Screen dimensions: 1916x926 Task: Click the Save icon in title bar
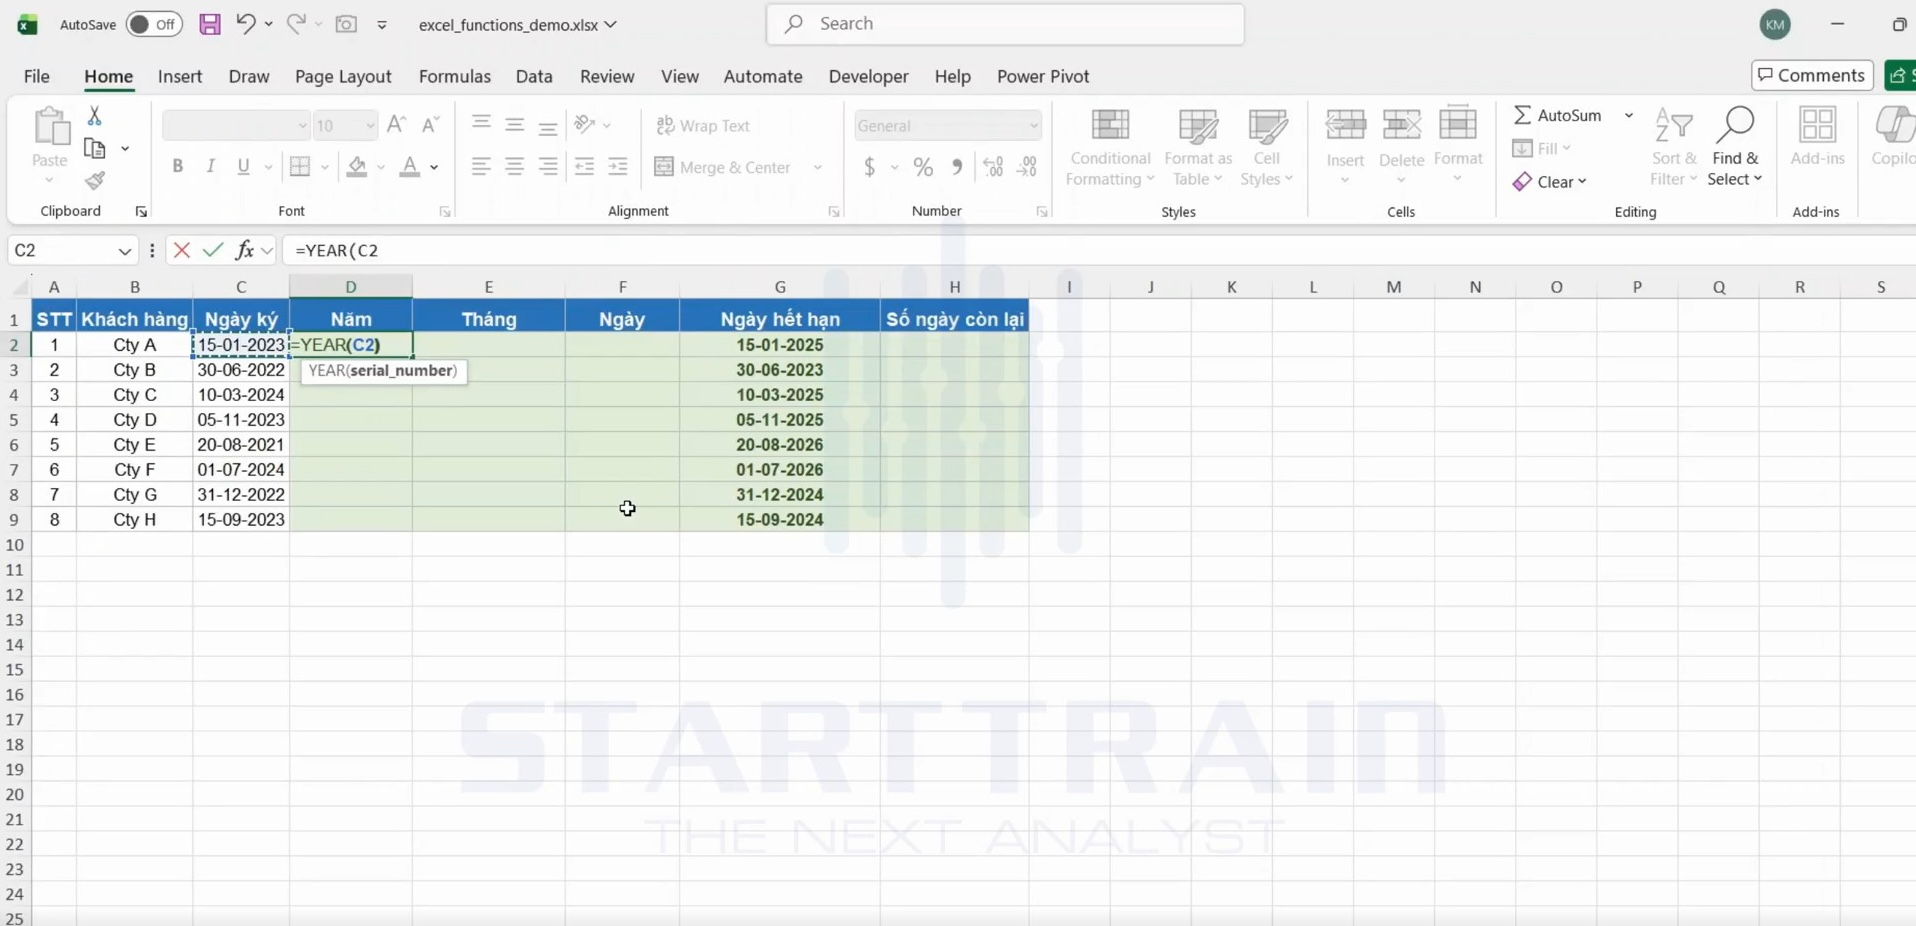[210, 24]
